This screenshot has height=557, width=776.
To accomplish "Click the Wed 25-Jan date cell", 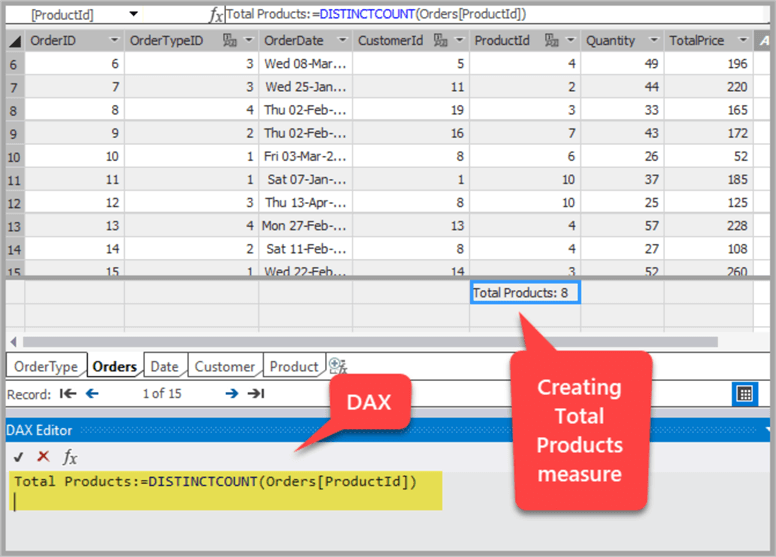I will [x=305, y=87].
